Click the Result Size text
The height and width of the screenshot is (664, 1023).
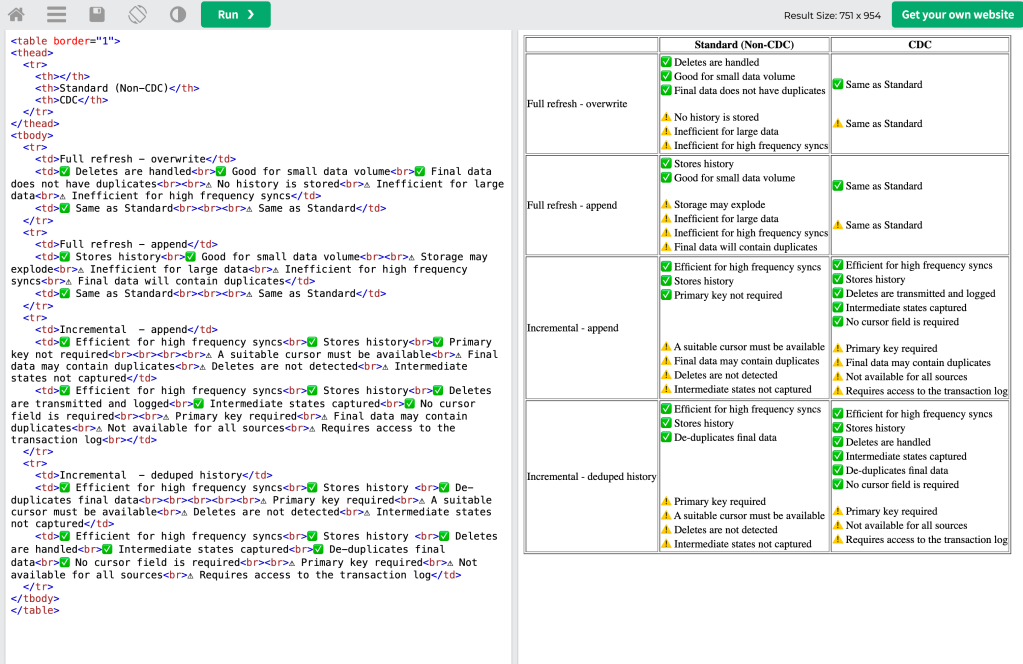832,16
